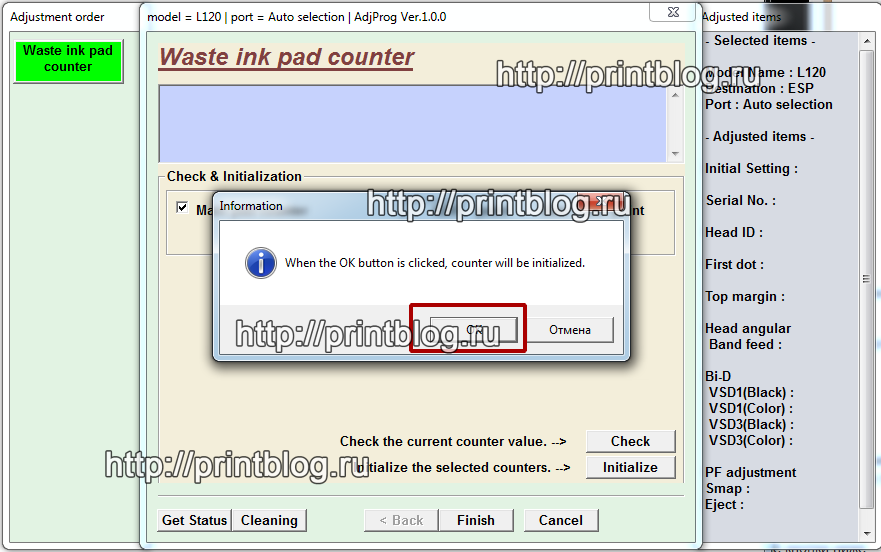Image resolution: width=881 pixels, height=552 pixels.
Task: Select Waste ink pad counter green item
Action: point(68,59)
